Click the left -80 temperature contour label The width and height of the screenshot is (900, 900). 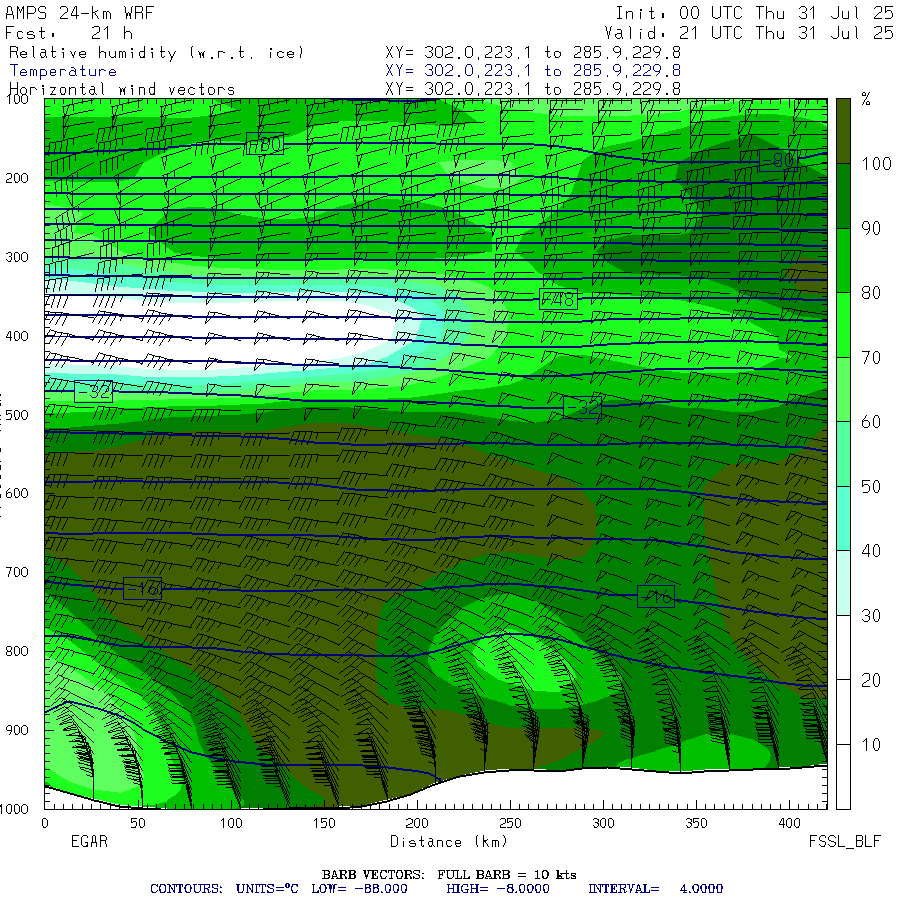(265, 144)
